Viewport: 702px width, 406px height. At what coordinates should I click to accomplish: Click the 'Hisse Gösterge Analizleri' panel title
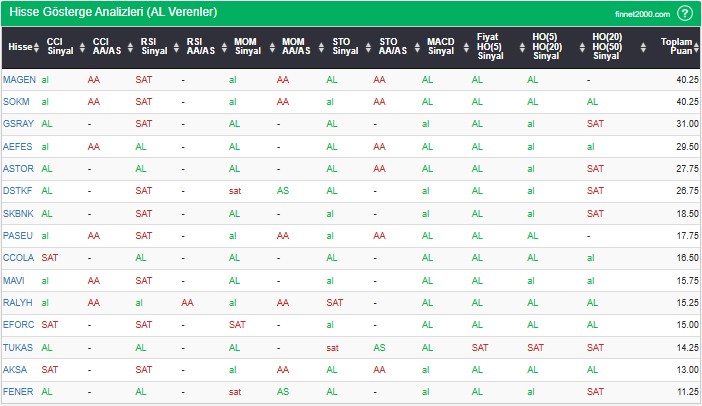click(x=112, y=13)
